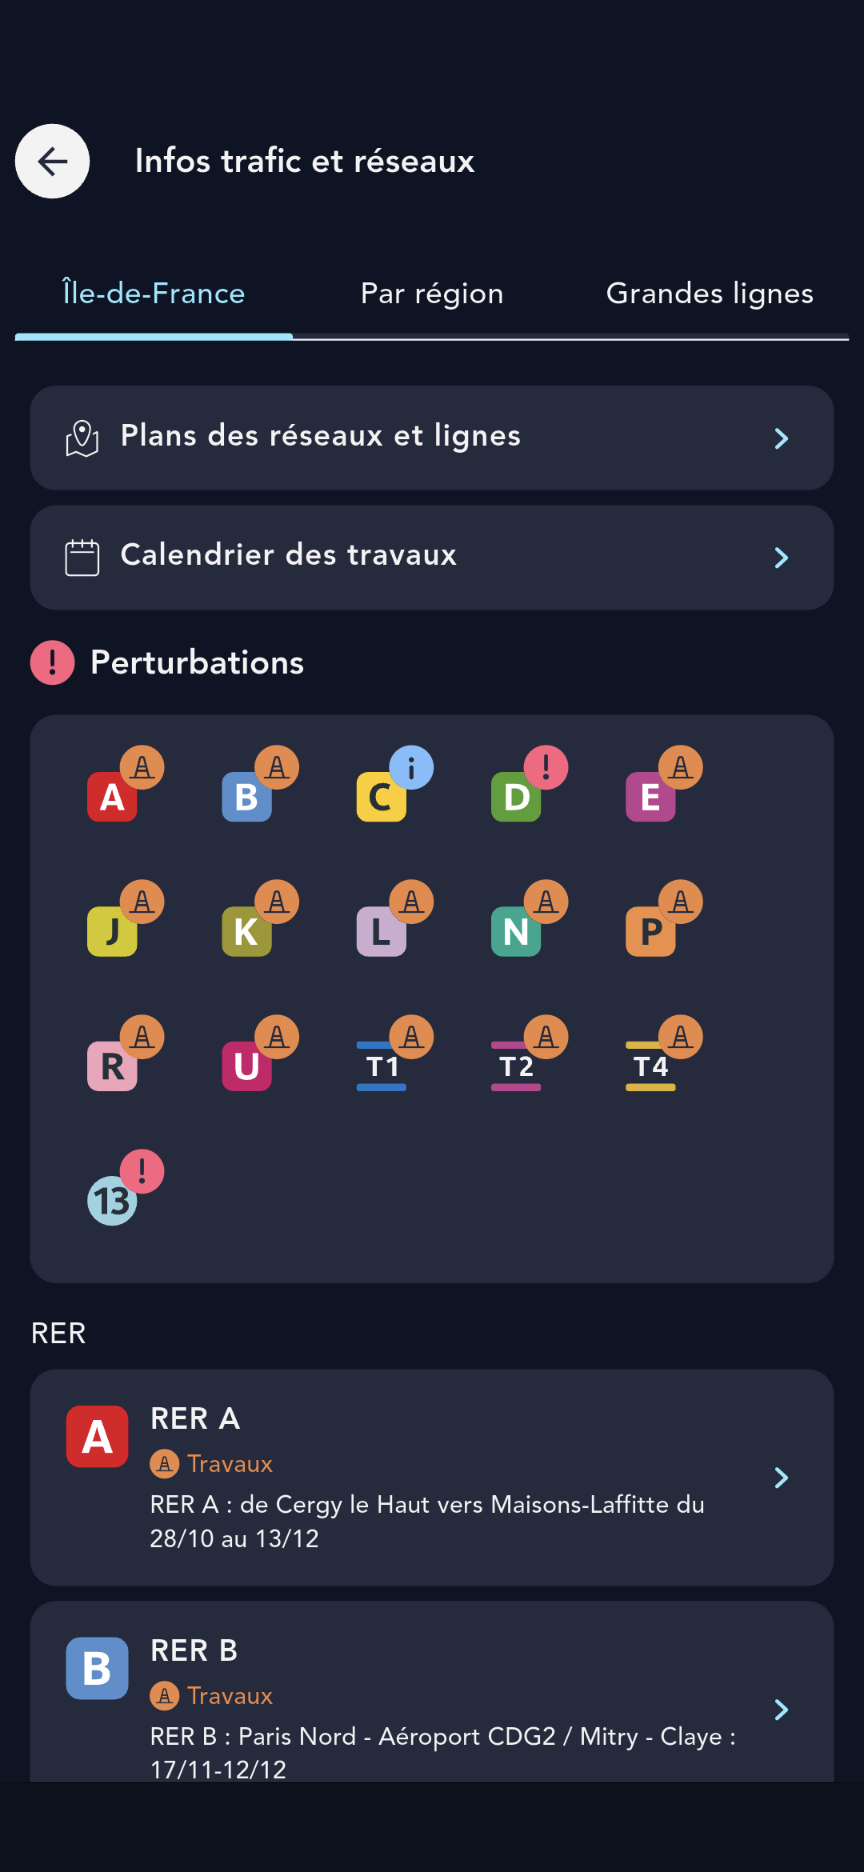
Task: Tap metro line 13 icon
Action: point(113,1200)
